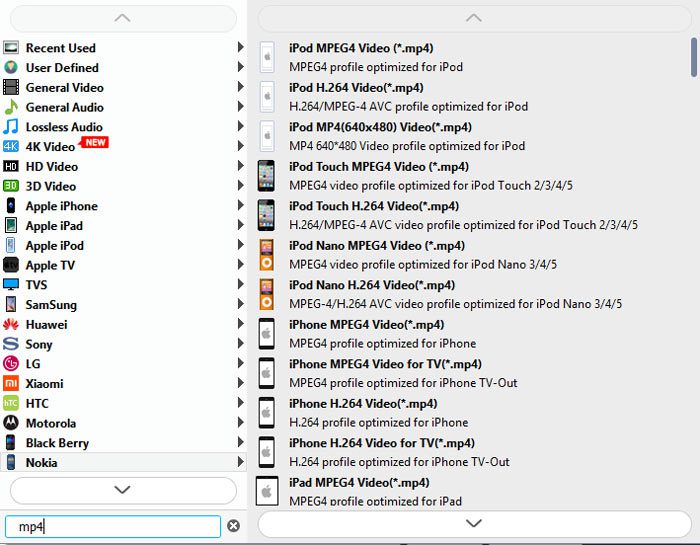Image resolution: width=700 pixels, height=545 pixels.
Task: Click the iPhone MPEG4 Video phone thumbnail
Action: 267,334
